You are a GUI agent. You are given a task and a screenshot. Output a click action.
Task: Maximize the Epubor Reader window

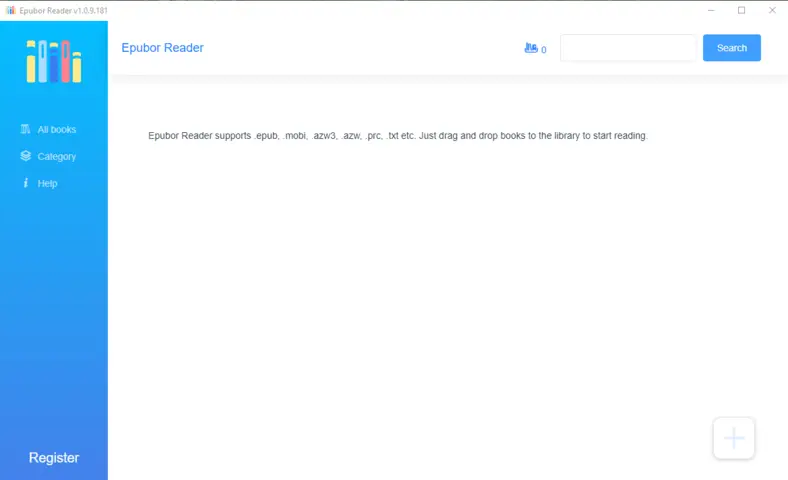point(741,10)
